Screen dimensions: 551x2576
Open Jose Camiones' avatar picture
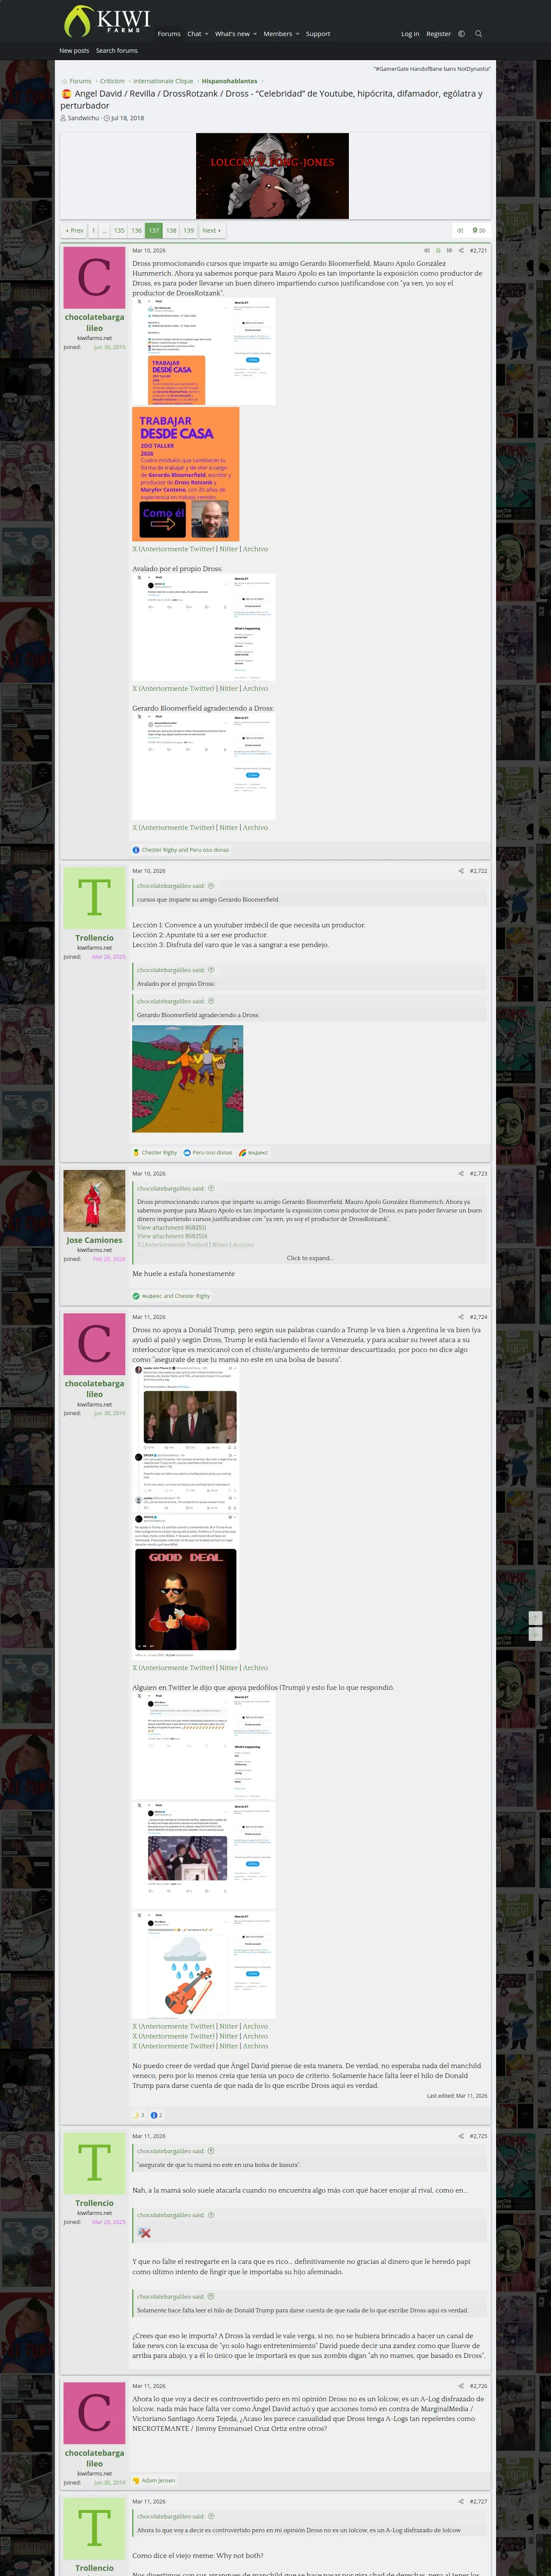(94, 1200)
